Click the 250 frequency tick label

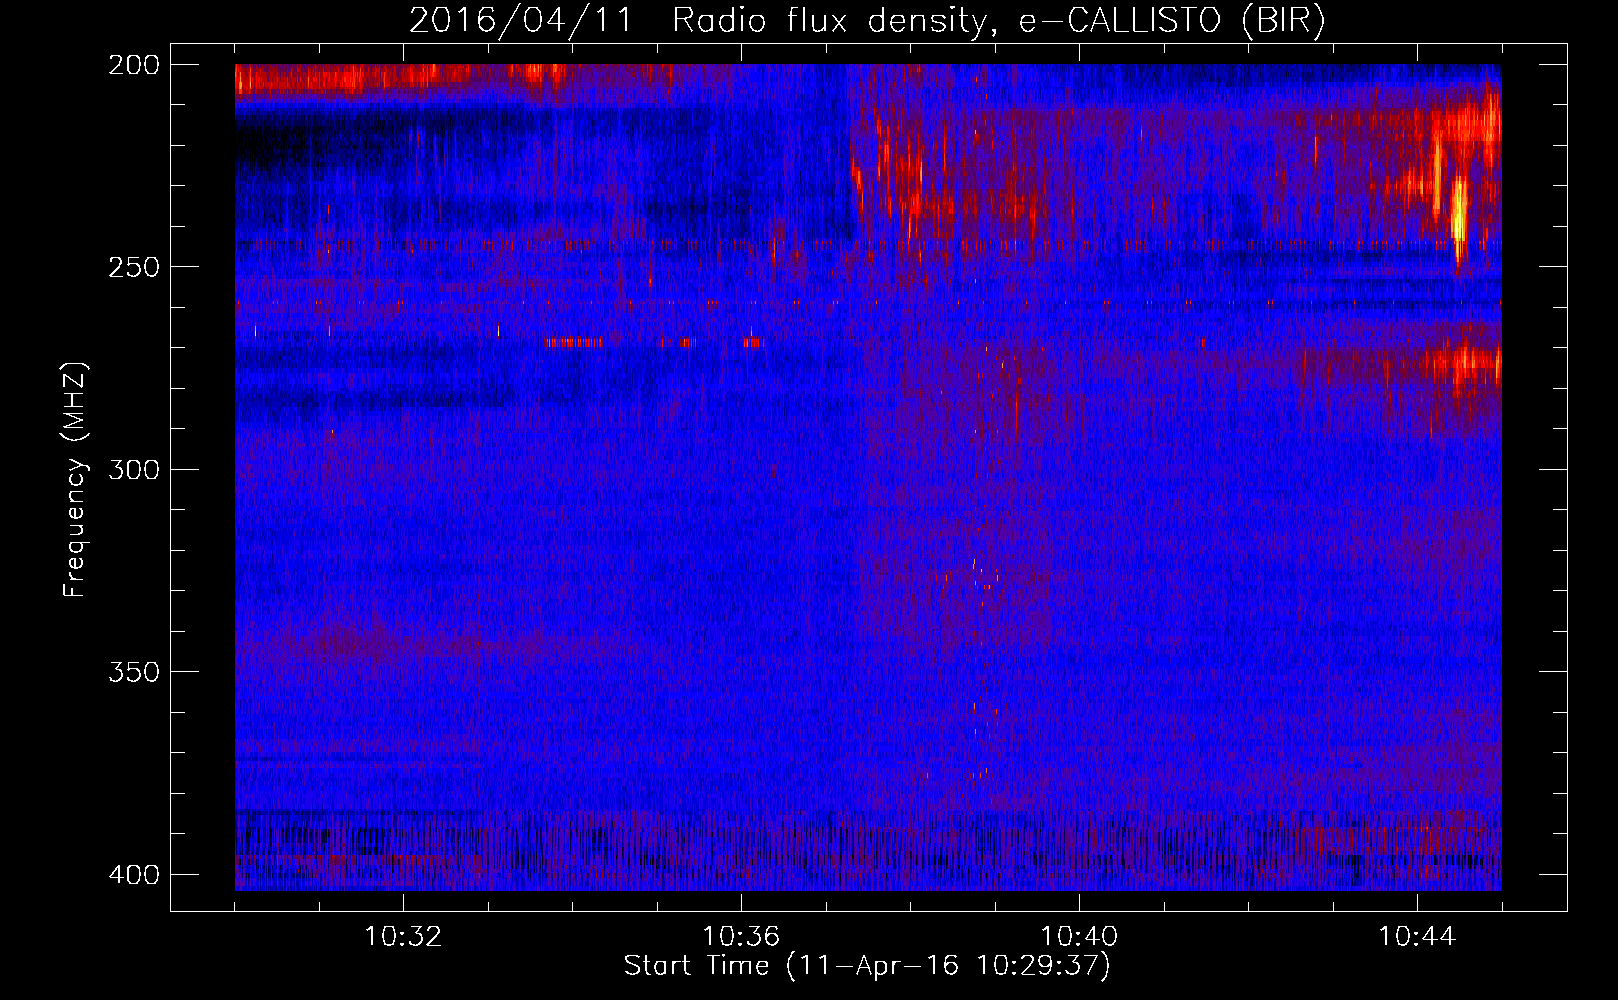[133, 267]
